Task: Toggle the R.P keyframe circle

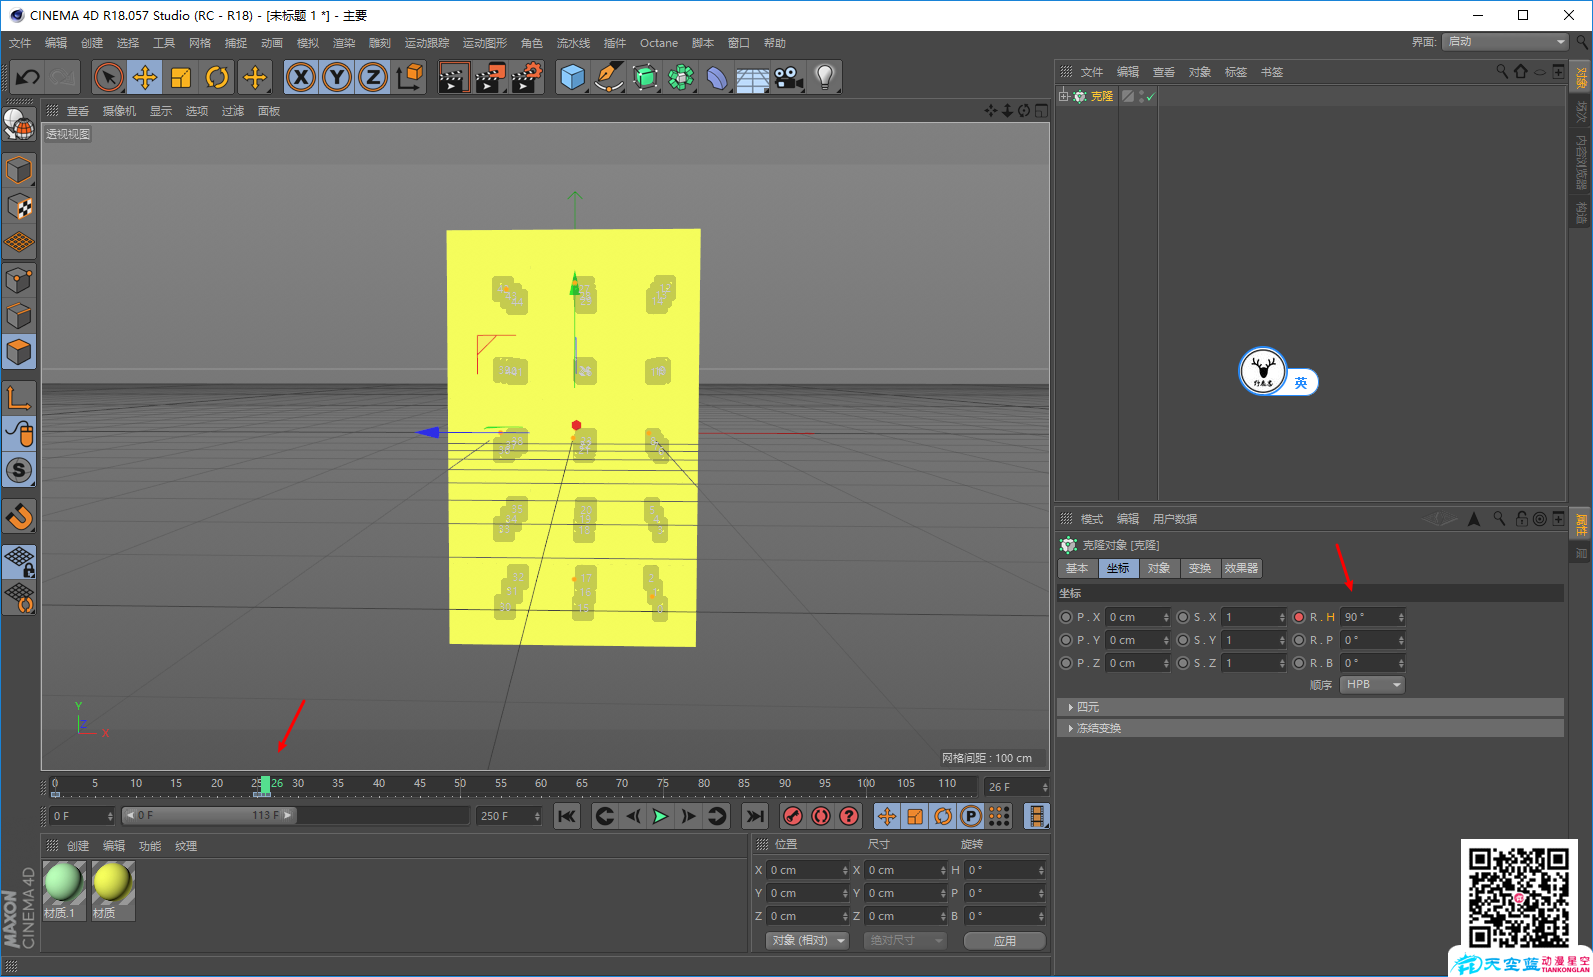Action: [1299, 640]
